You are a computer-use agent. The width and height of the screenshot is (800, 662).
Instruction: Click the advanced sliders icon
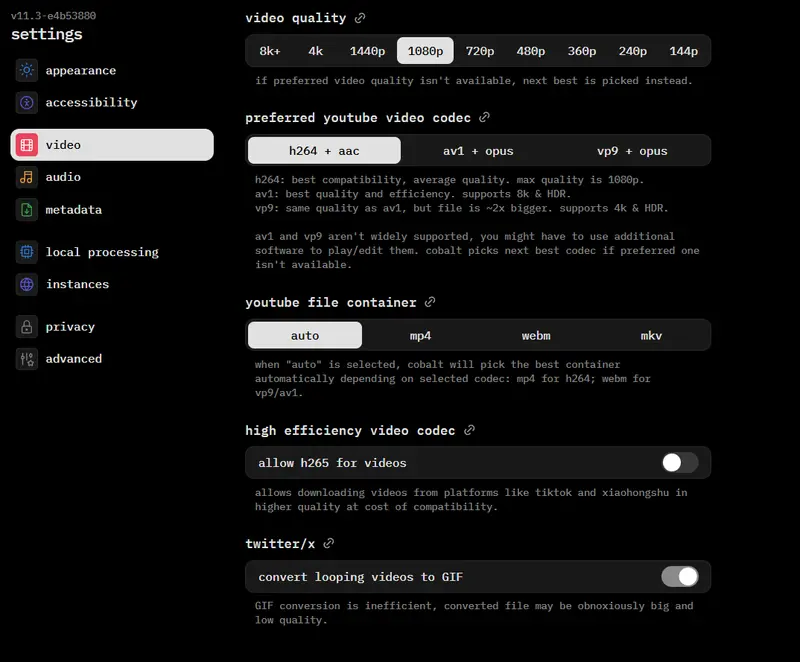tap(27, 359)
